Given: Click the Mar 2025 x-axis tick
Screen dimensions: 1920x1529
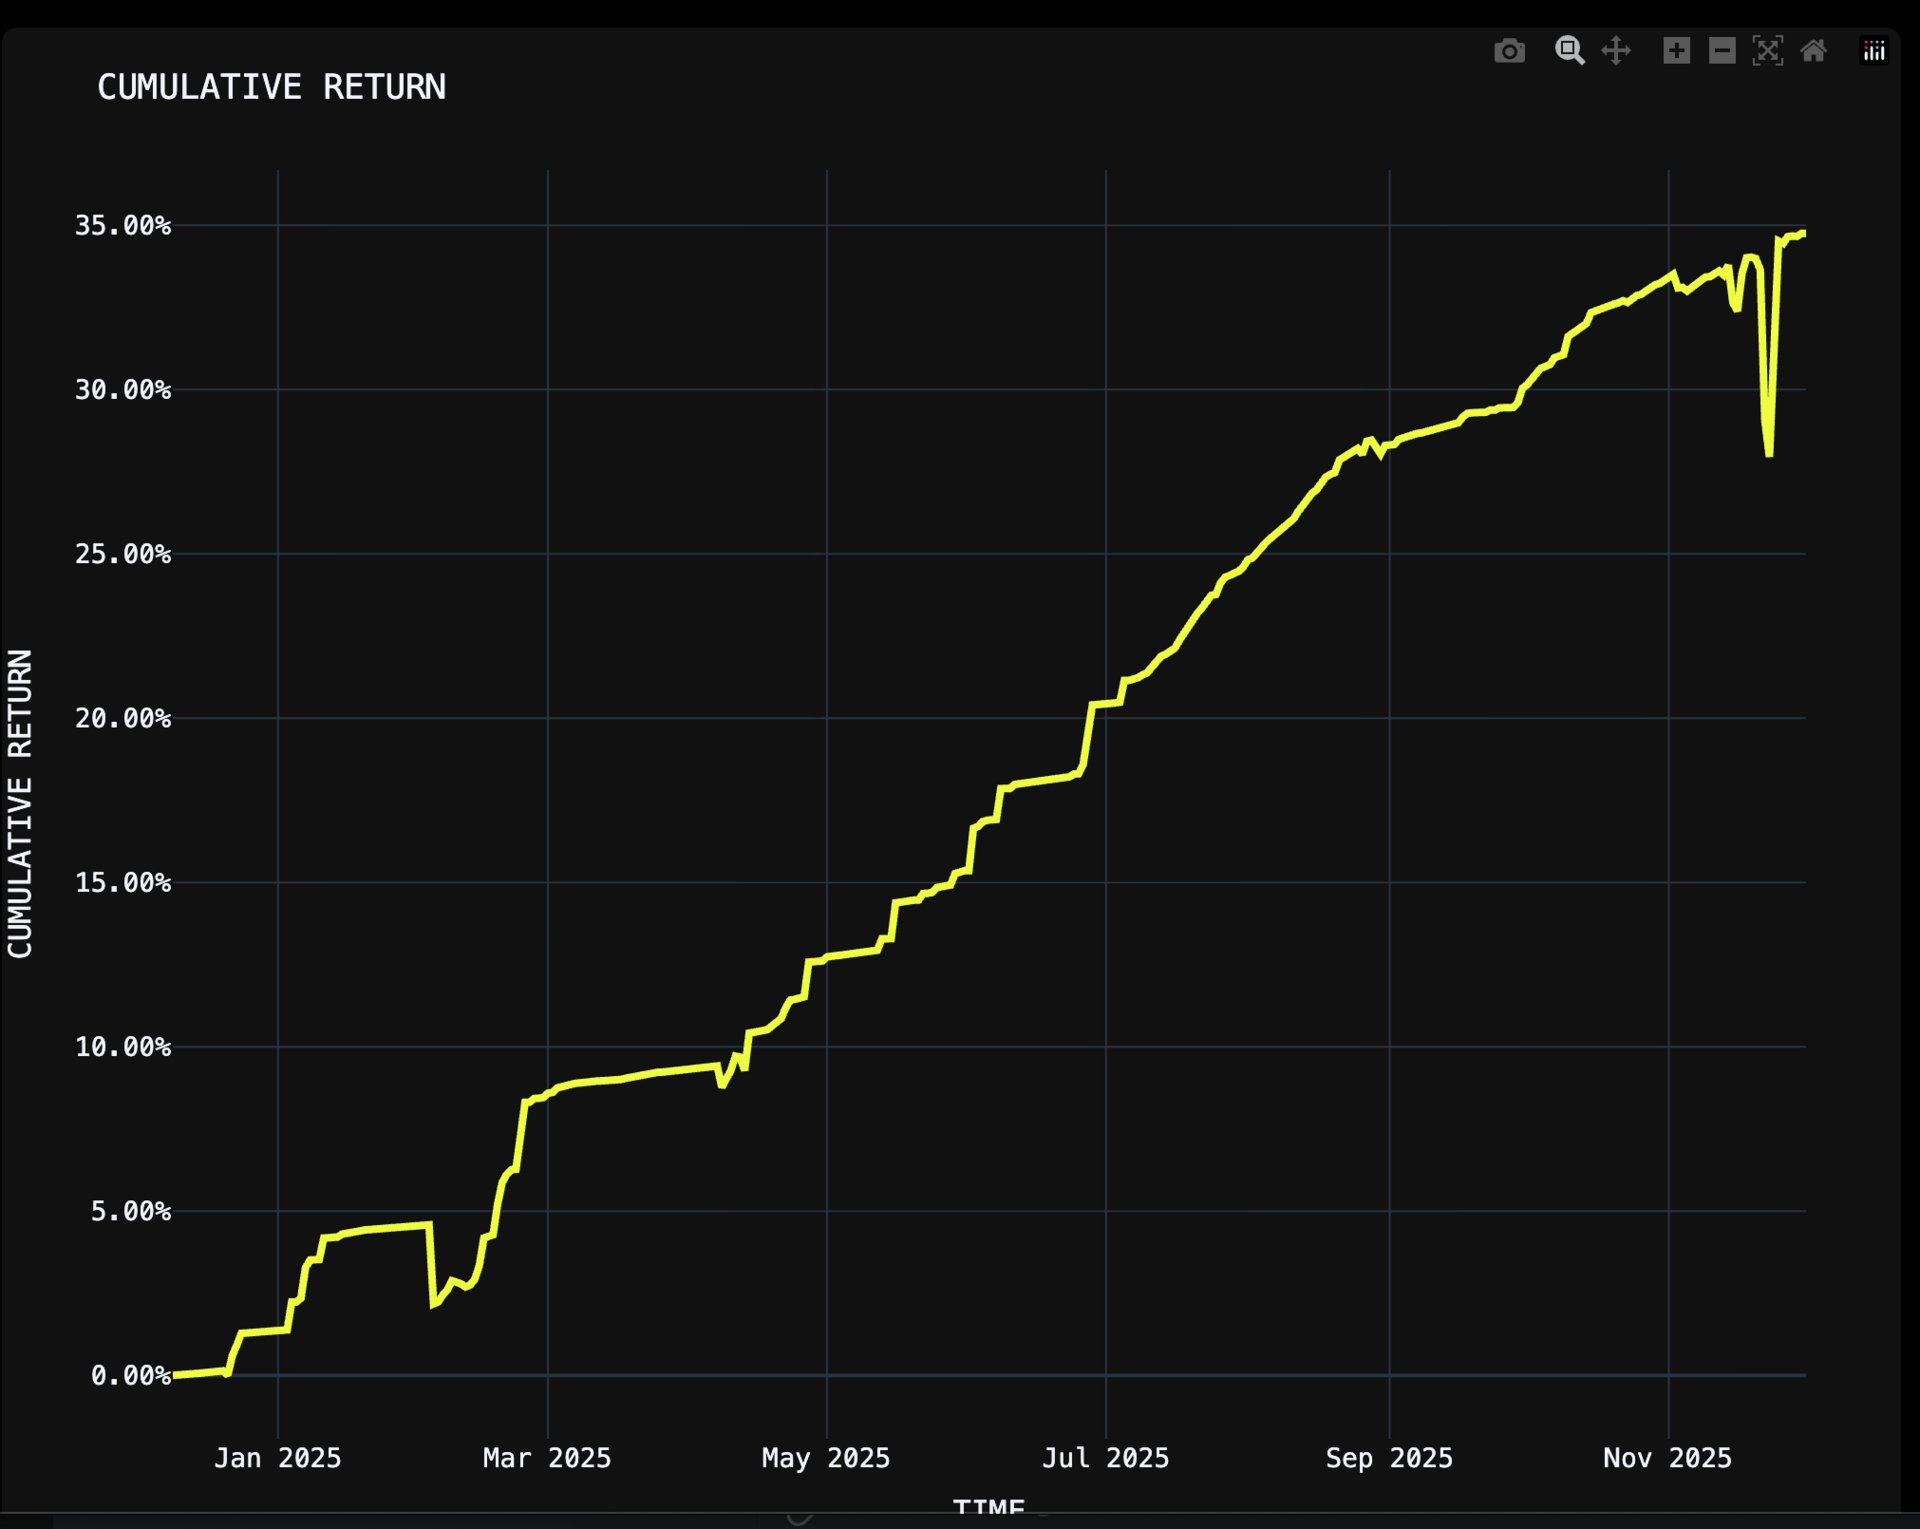Looking at the screenshot, I should [547, 1458].
